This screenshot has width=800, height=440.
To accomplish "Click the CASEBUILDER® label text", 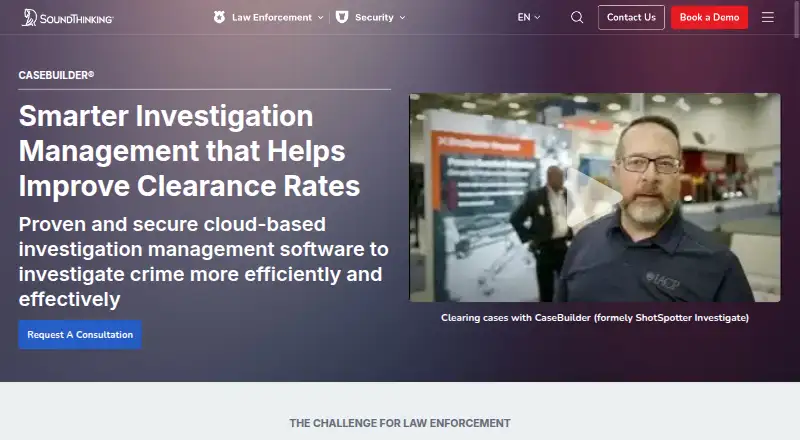I will pos(56,75).
